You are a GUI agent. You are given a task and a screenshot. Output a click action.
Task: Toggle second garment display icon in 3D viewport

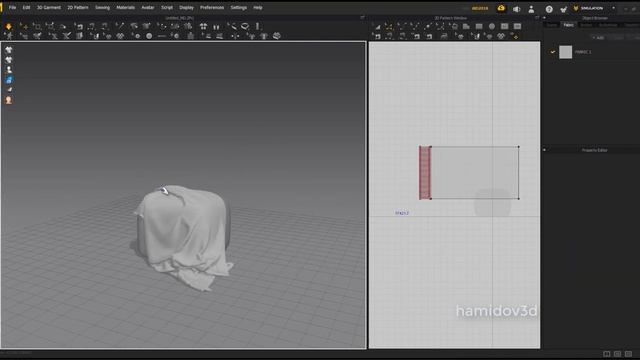[9, 60]
